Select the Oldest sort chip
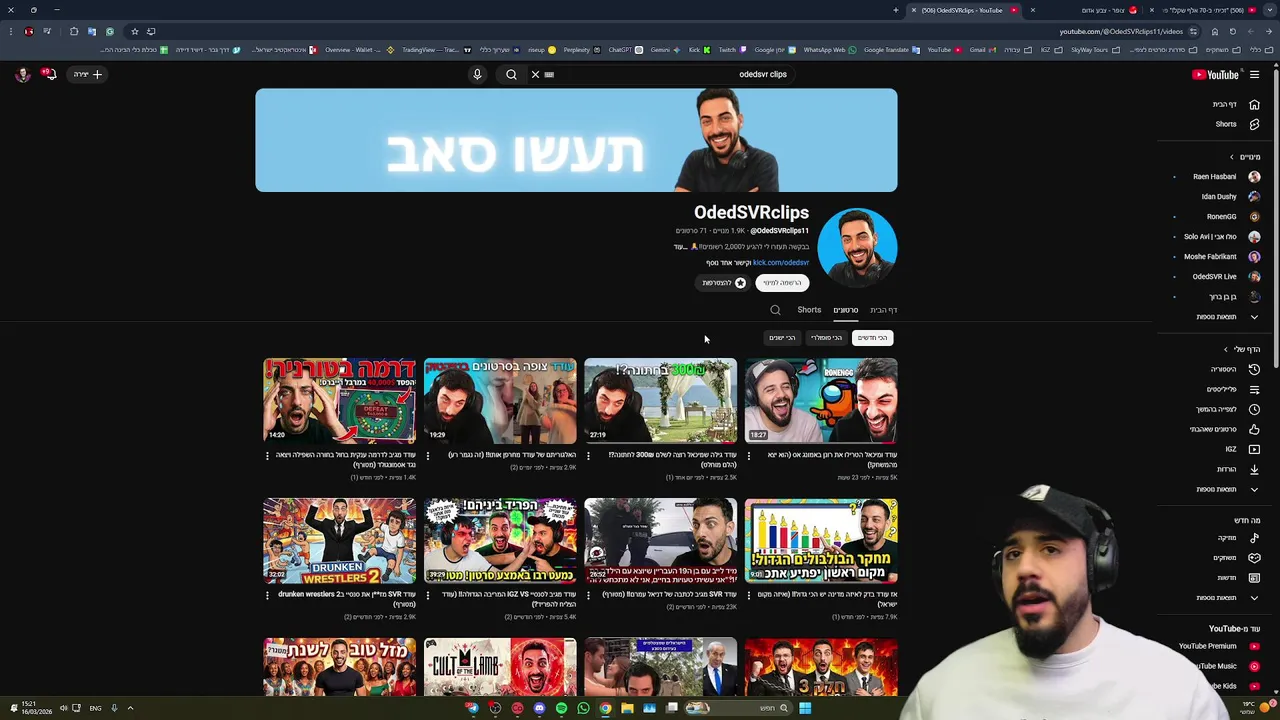 click(x=782, y=338)
